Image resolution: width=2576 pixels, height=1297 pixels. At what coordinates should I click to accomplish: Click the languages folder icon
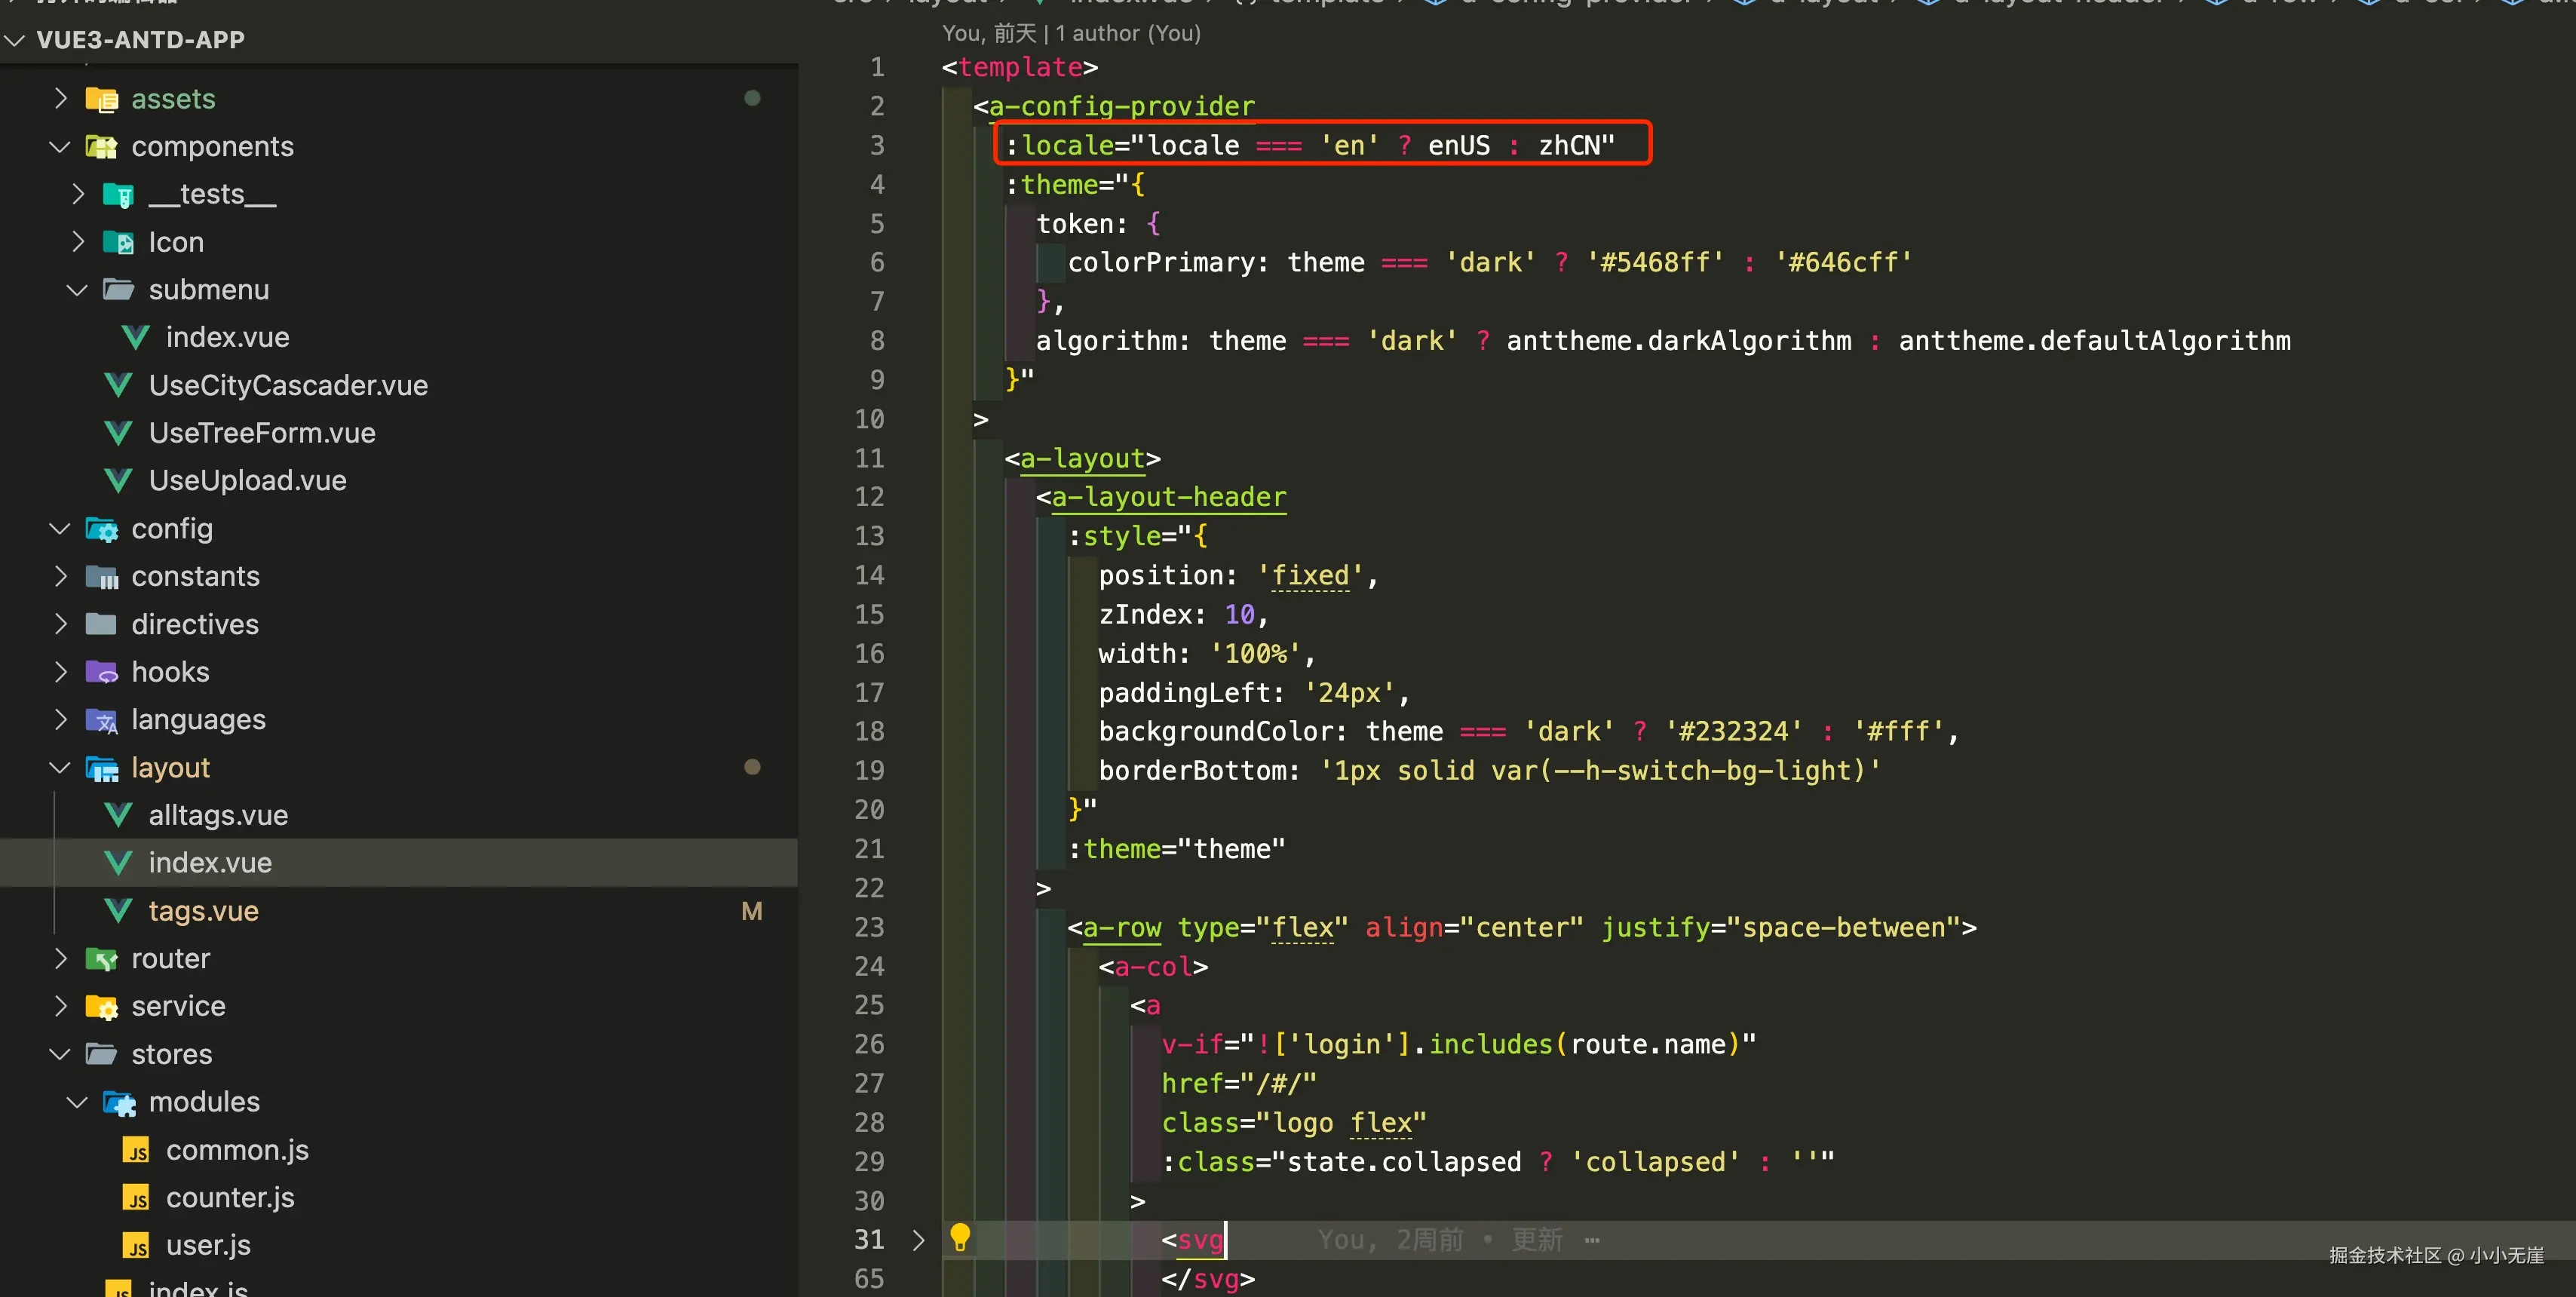[101, 720]
